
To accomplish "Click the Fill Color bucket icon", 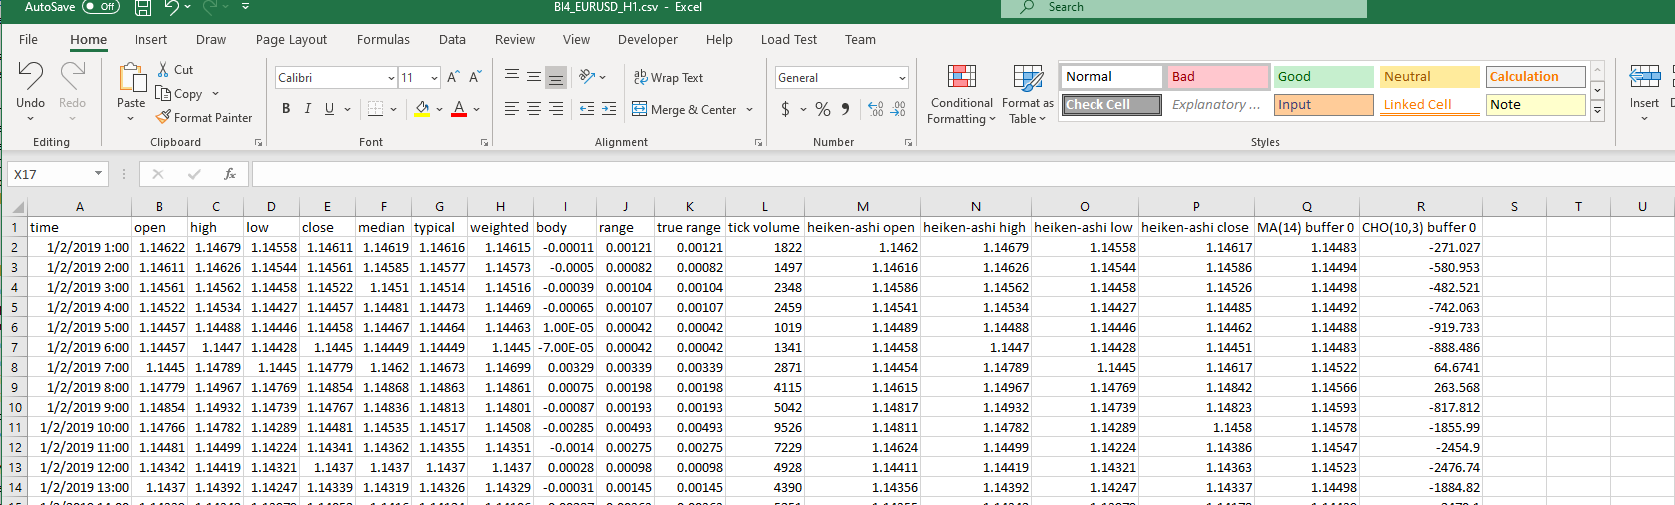I will coord(422,108).
